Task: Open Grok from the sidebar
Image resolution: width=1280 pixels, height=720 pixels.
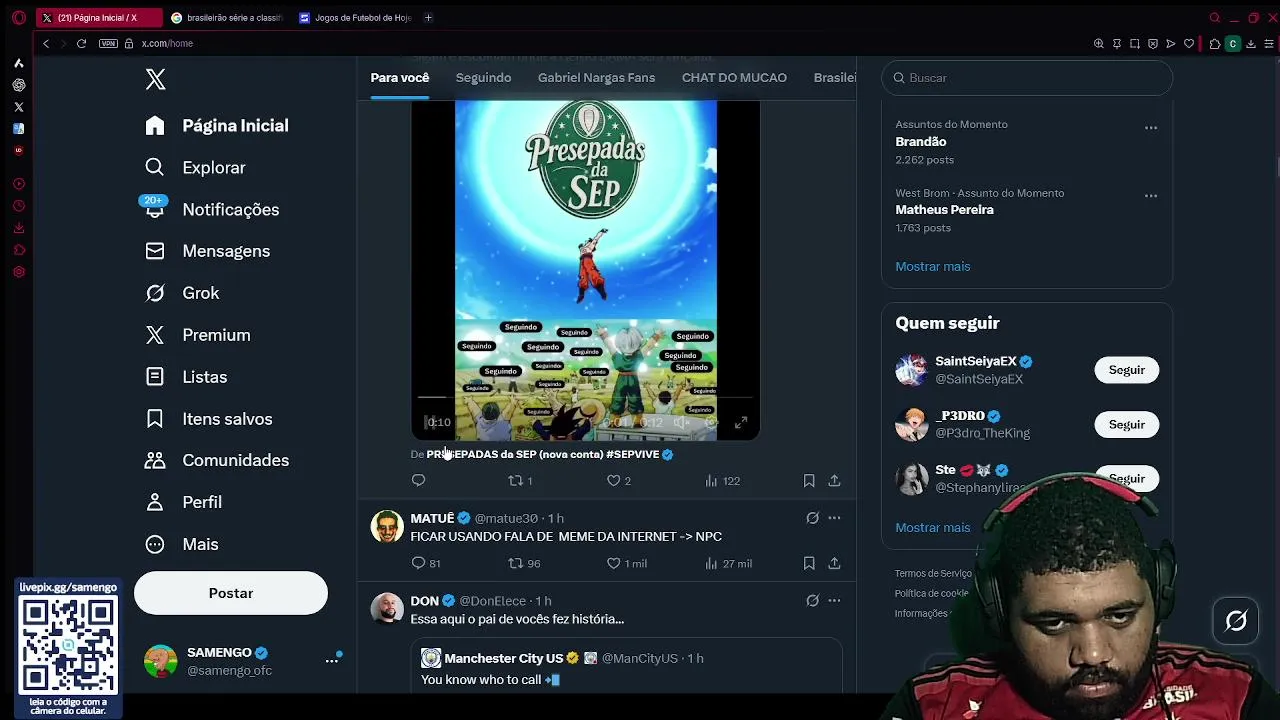Action: (x=182, y=293)
